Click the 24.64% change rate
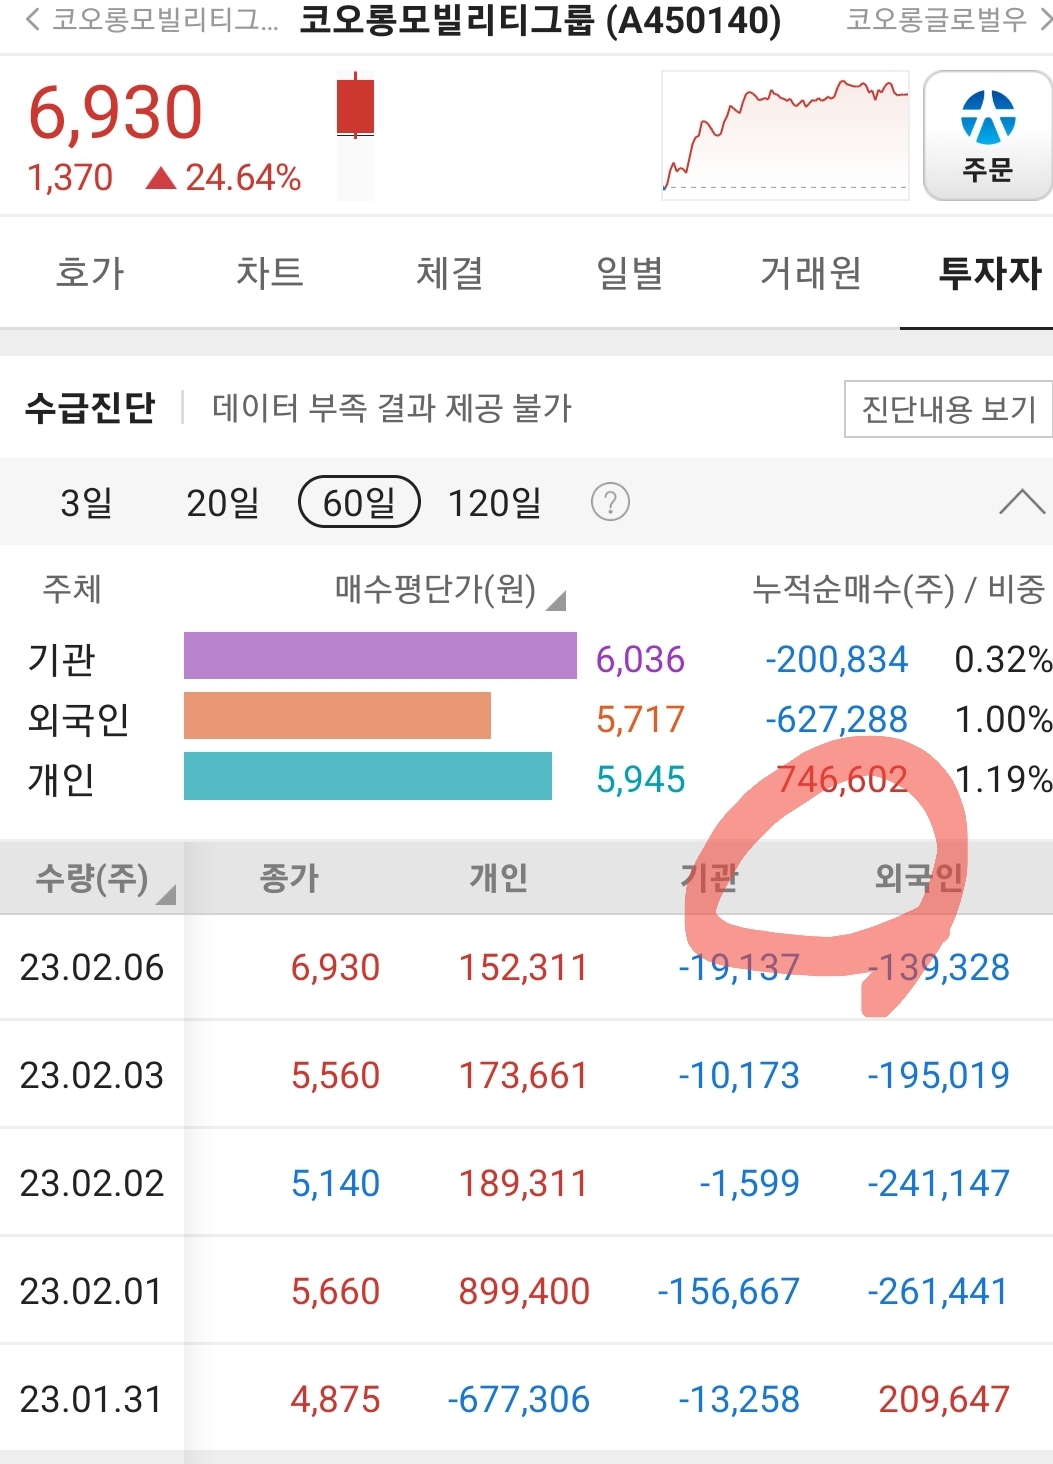Image resolution: width=1053 pixels, height=1464 pixels. coord(243,178)
